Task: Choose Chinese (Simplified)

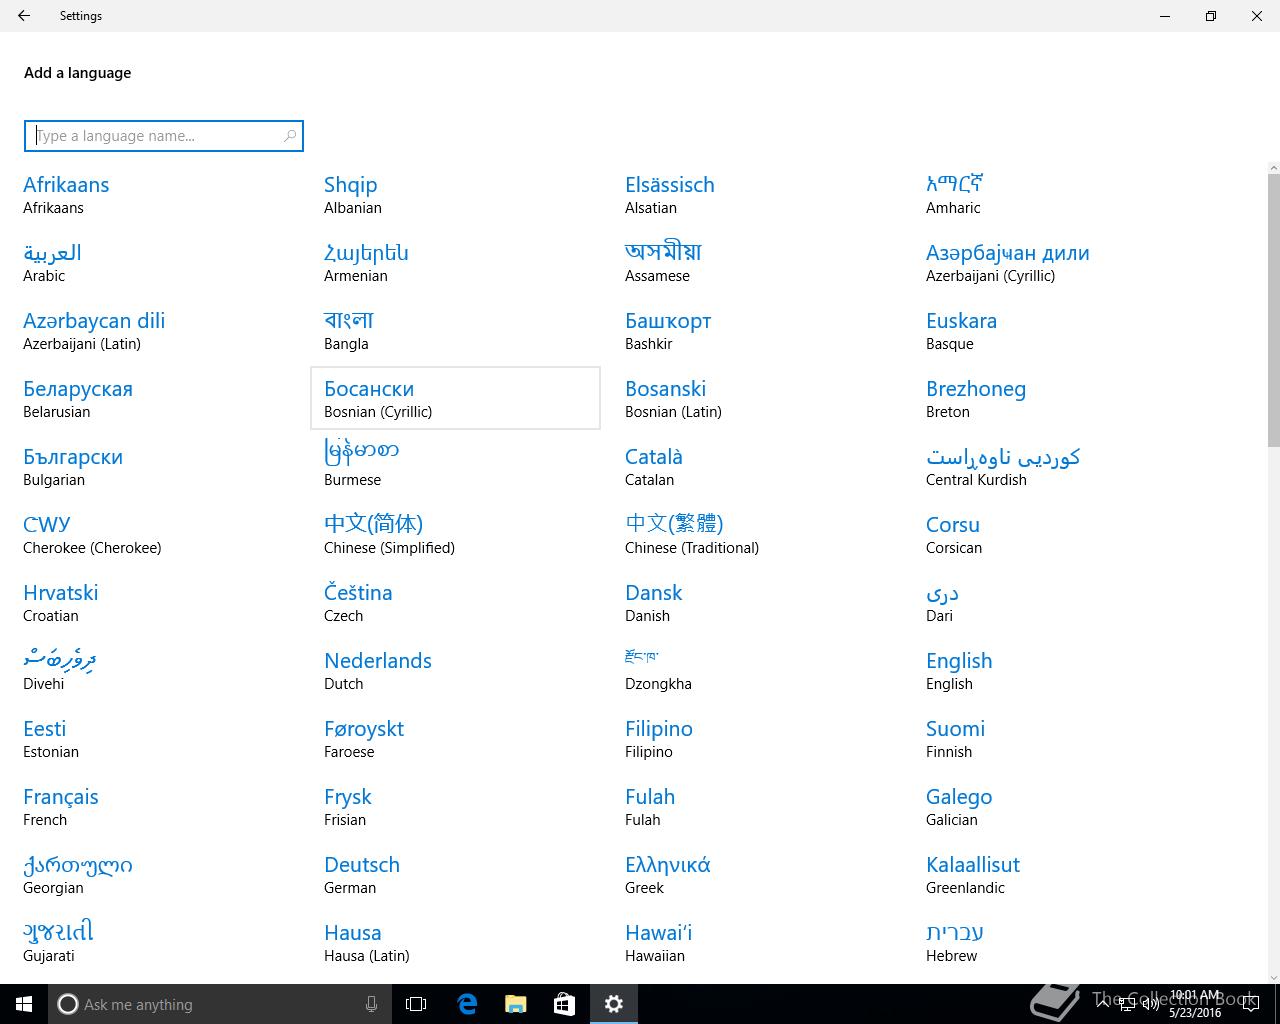Action: [455, 534]
